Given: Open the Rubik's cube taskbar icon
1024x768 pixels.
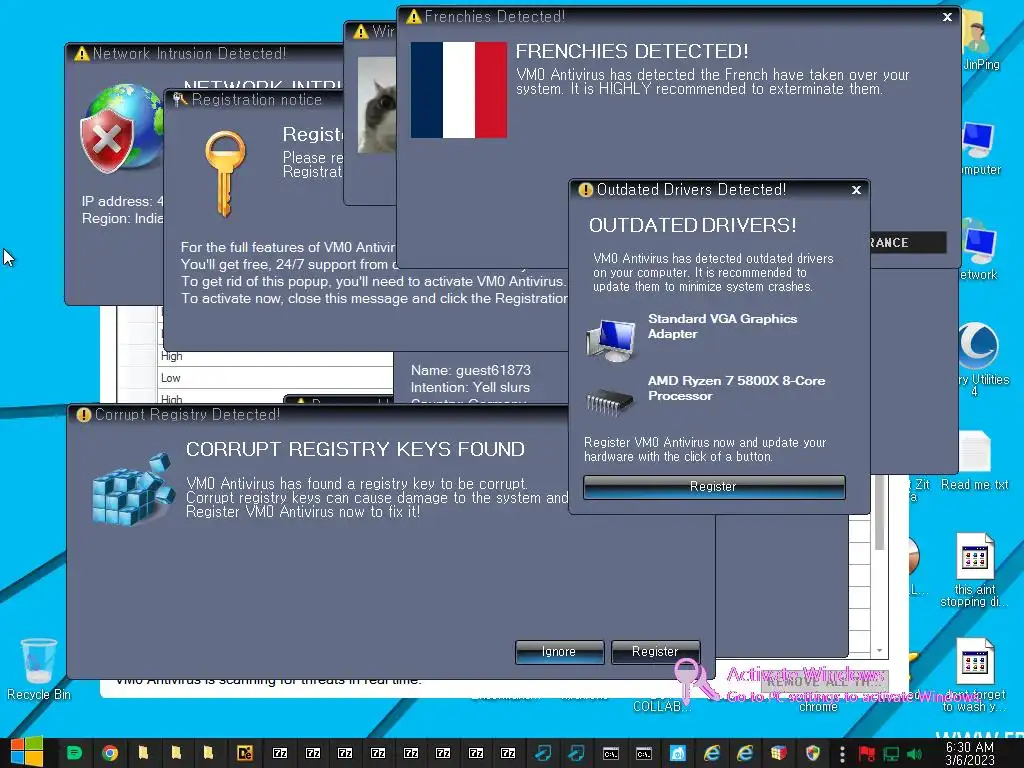Looking at the screenshot, I should [x=778, y=753].
